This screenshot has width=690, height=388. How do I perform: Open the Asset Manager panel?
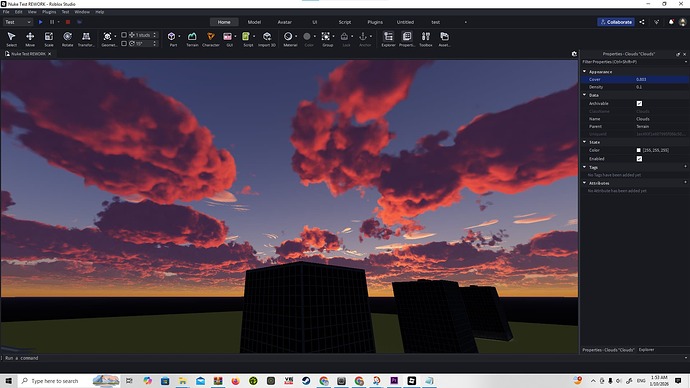[x=444, y=39]
